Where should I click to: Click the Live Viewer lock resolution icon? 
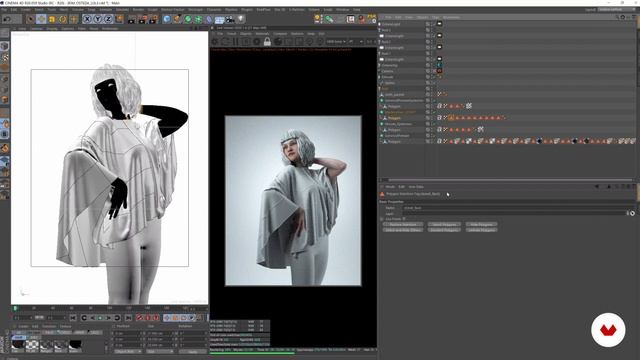tap(267, 42)
